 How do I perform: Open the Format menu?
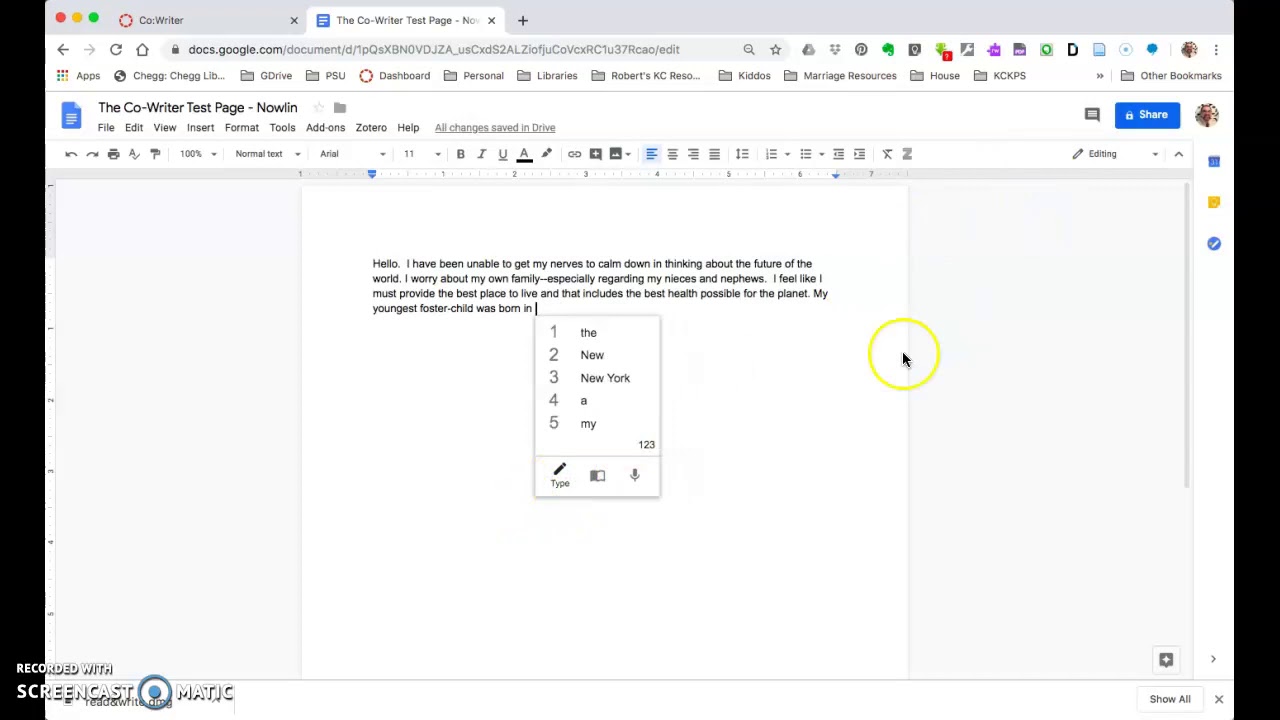click(x=242, y=128)
